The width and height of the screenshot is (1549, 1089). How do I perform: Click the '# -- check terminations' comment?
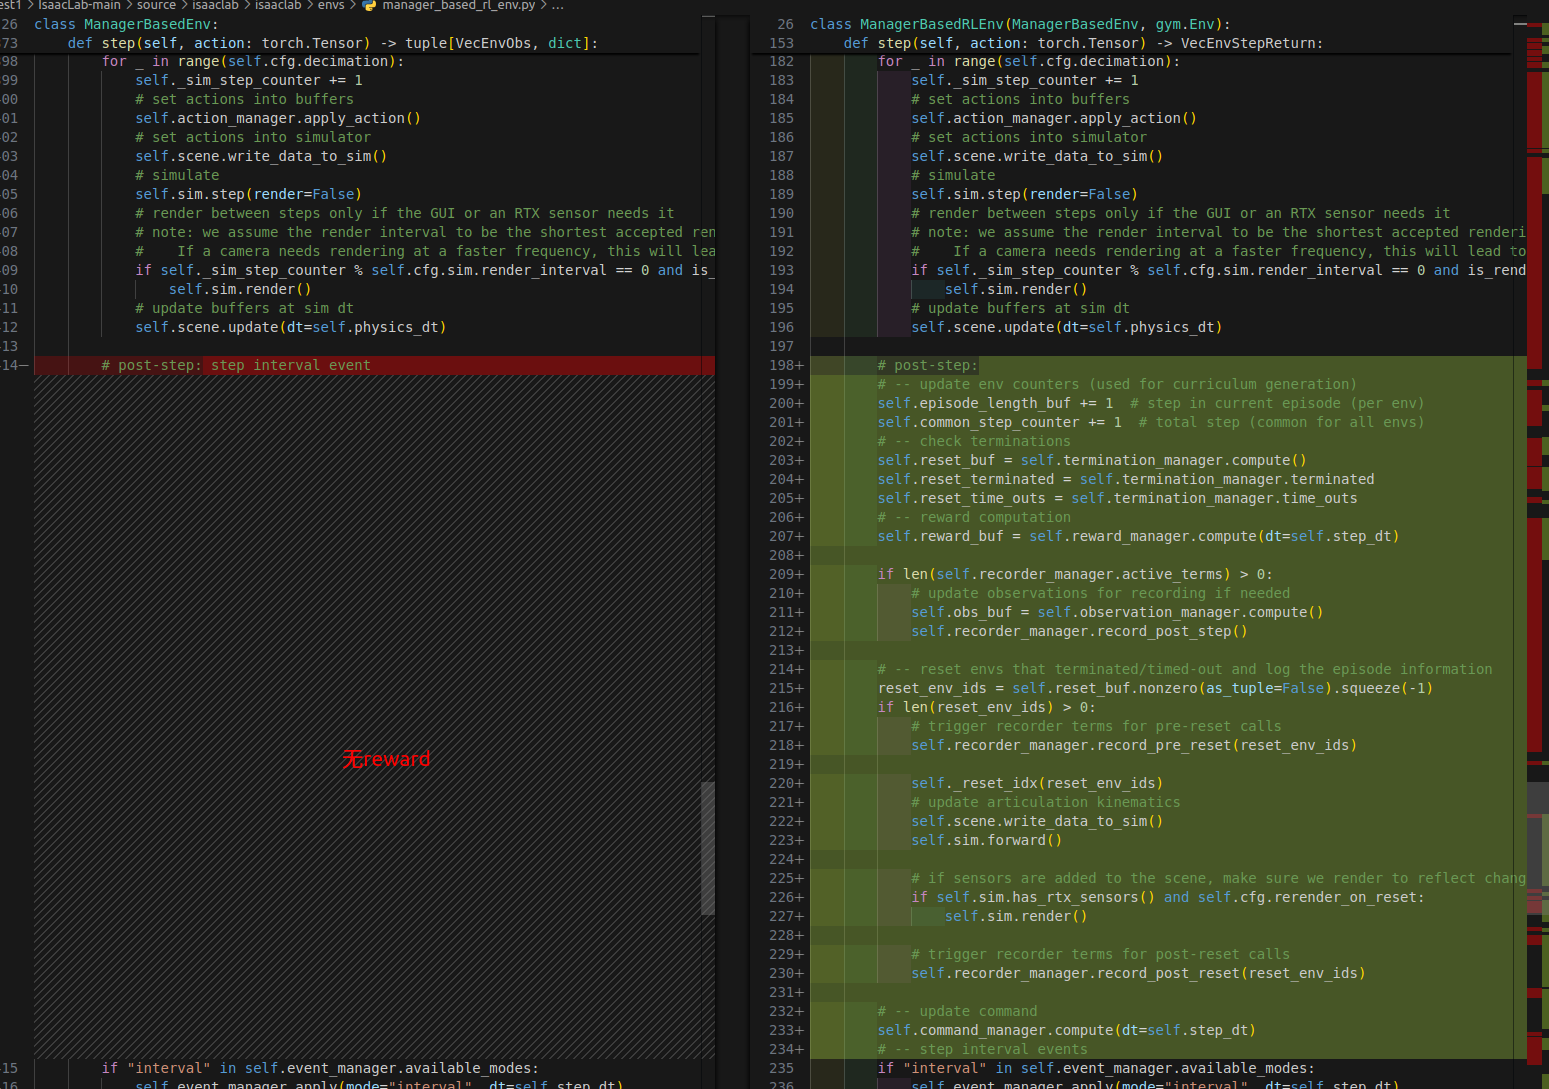click(x=974, y=441)
